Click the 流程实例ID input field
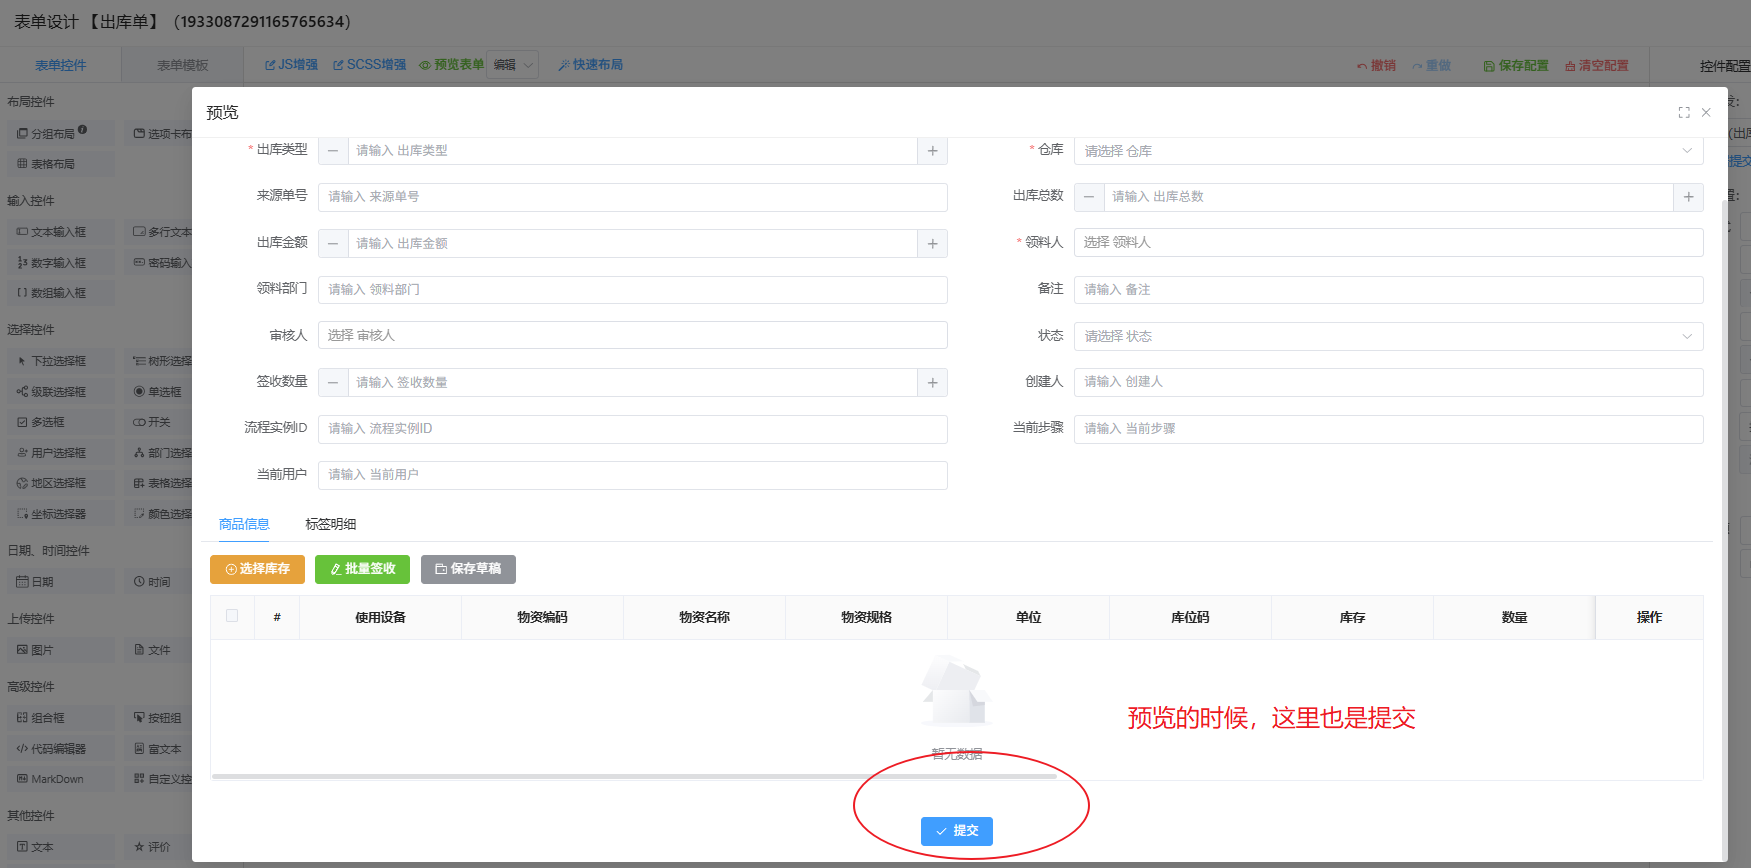 pos(632,429)
